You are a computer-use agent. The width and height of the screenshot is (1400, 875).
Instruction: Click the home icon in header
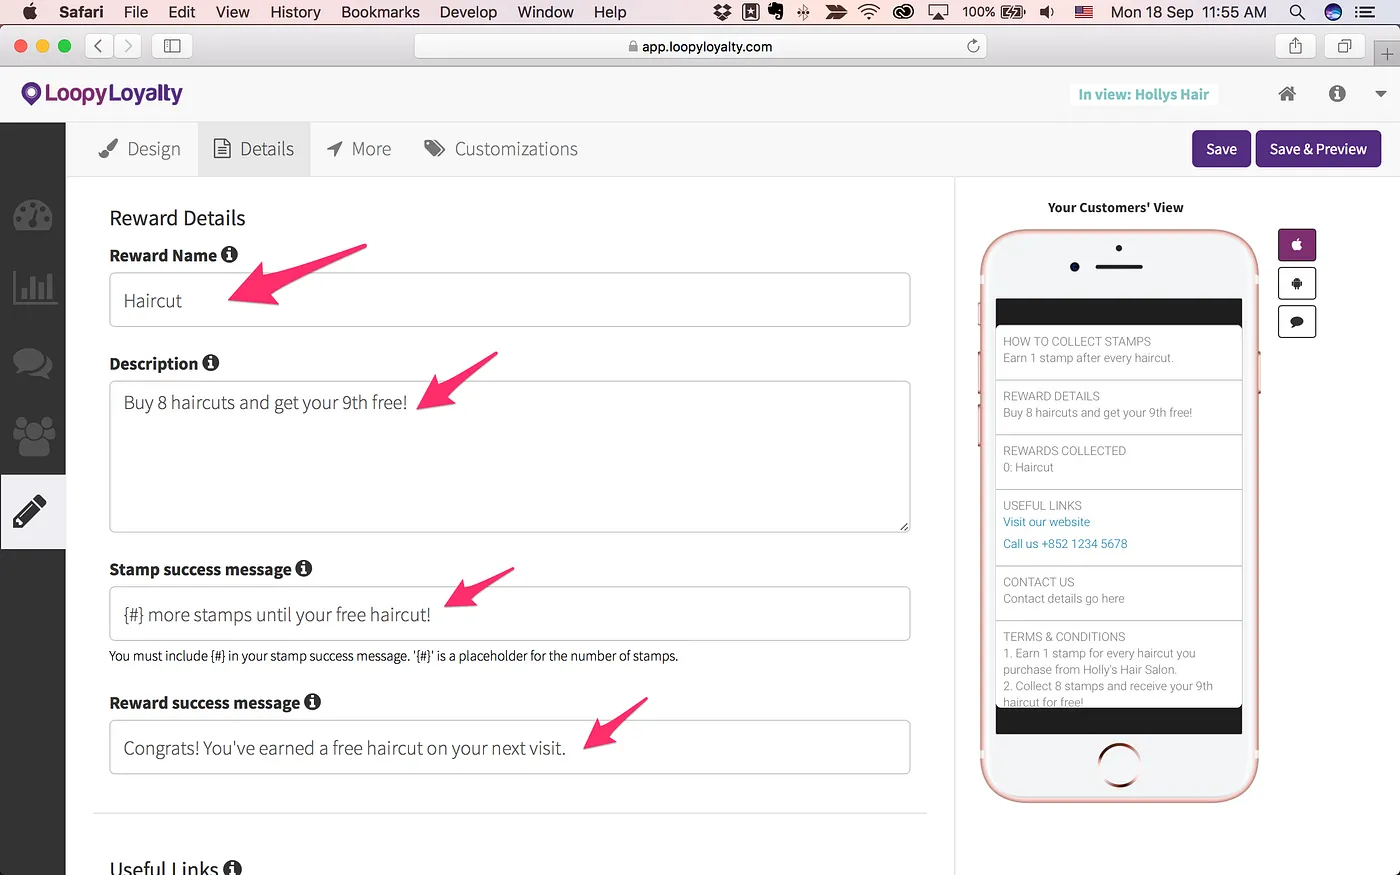[x=1287, y=94]
